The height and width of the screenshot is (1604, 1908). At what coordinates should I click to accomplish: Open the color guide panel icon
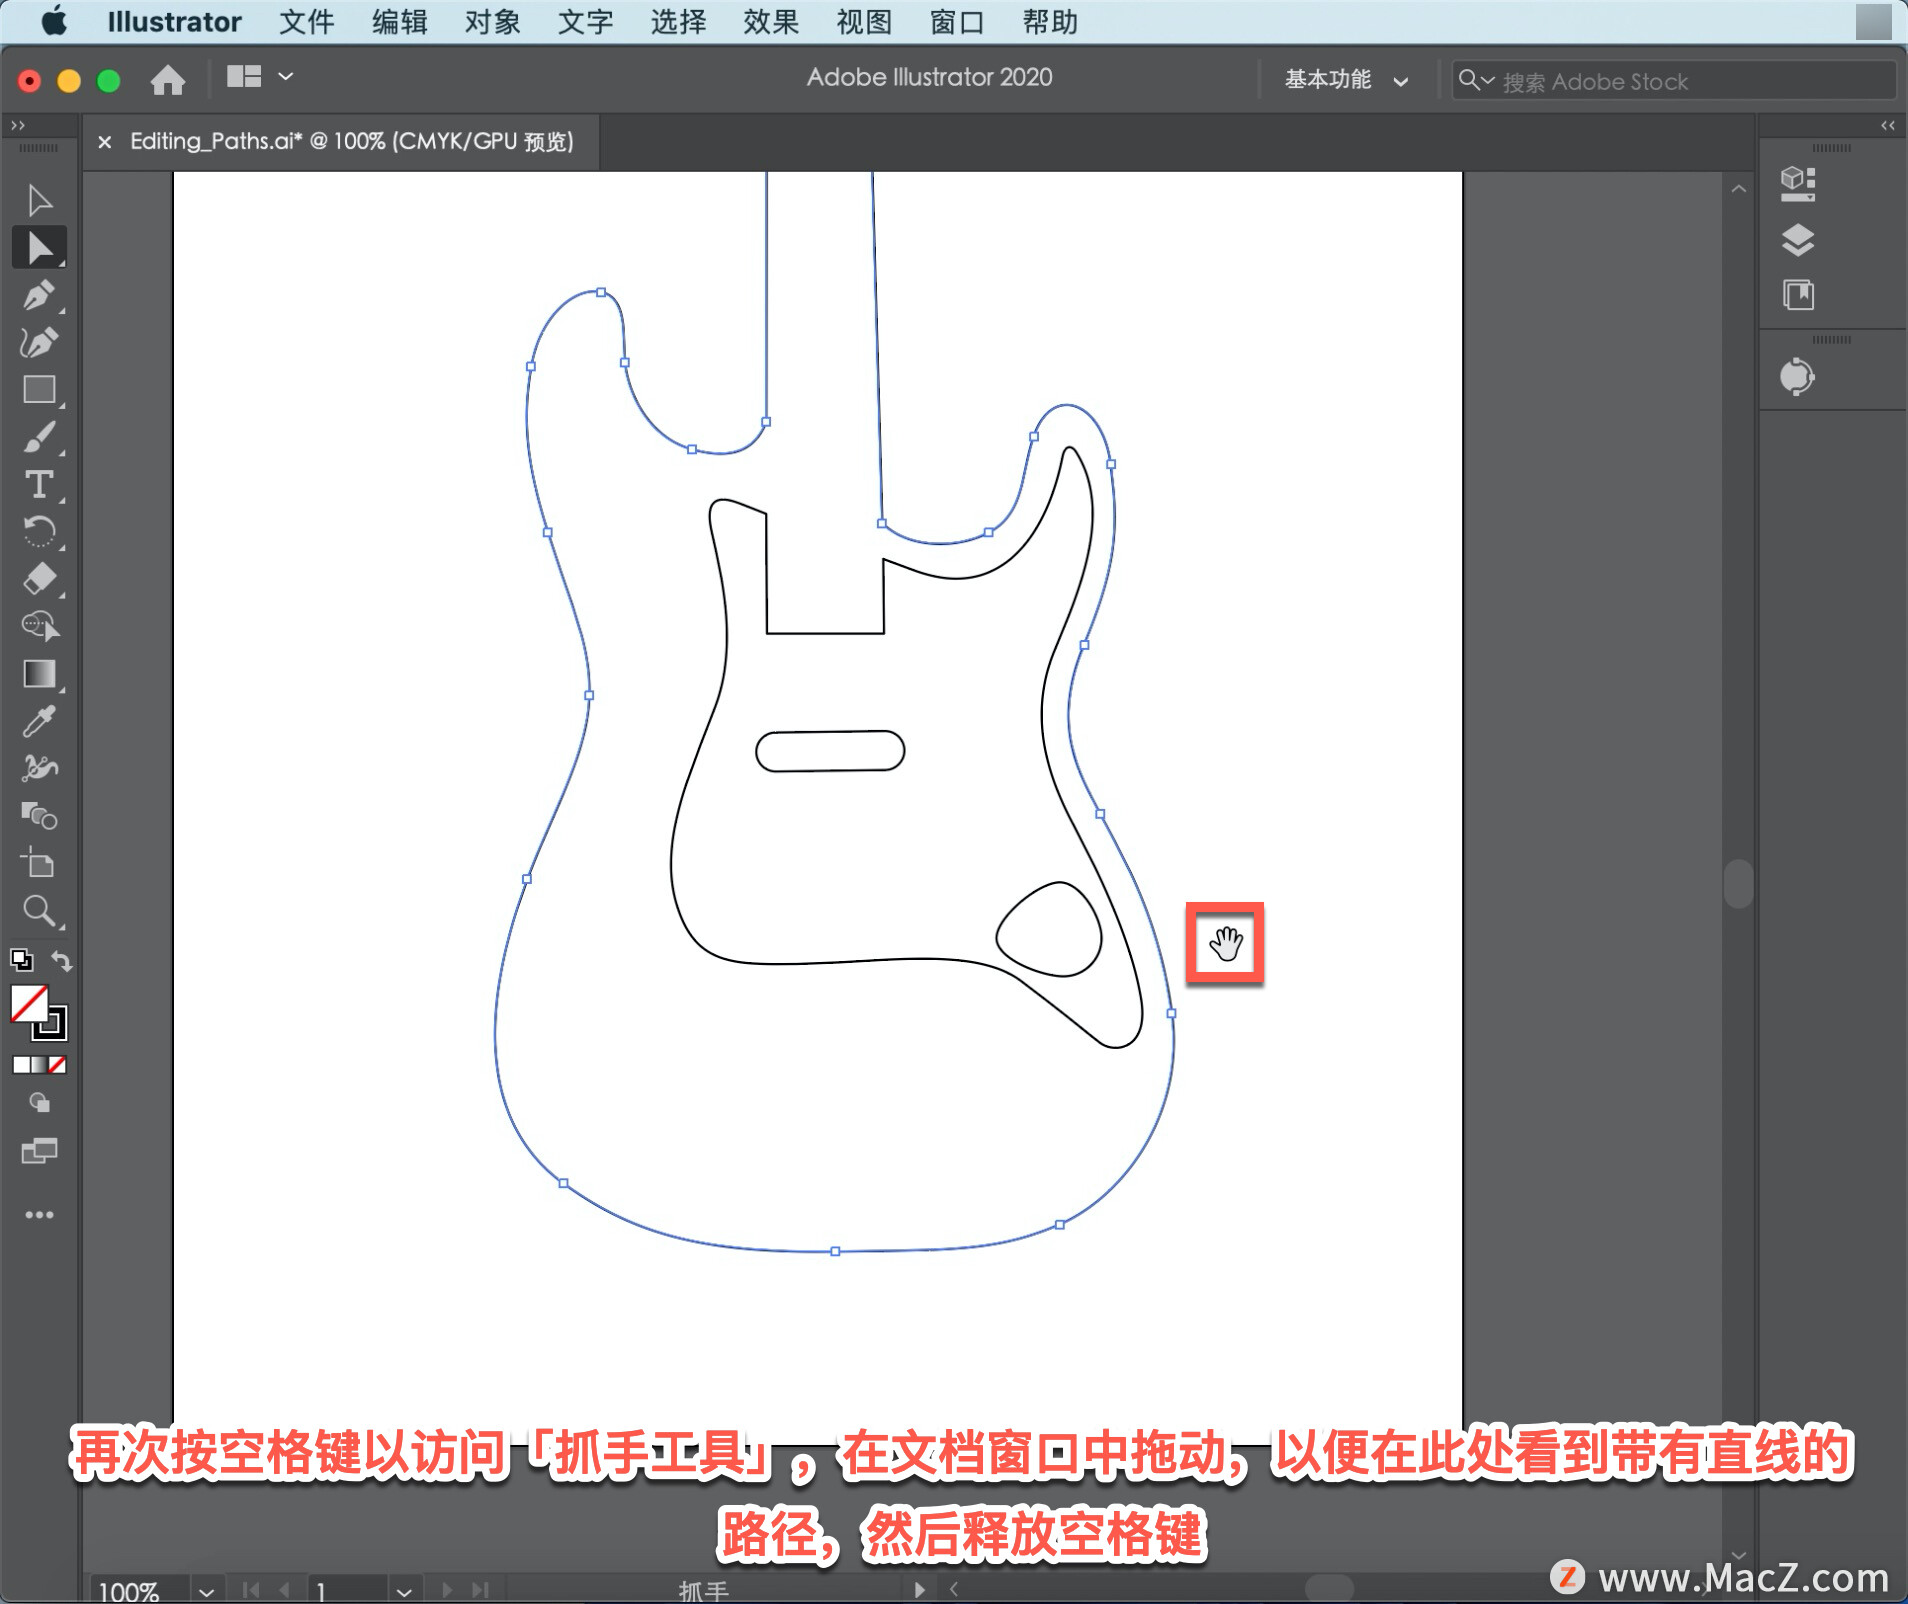click(1797, 377)
